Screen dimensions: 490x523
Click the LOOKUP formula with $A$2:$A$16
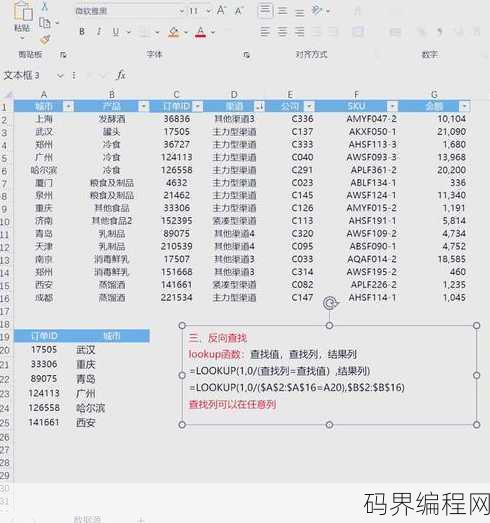[x=297, y=388]
